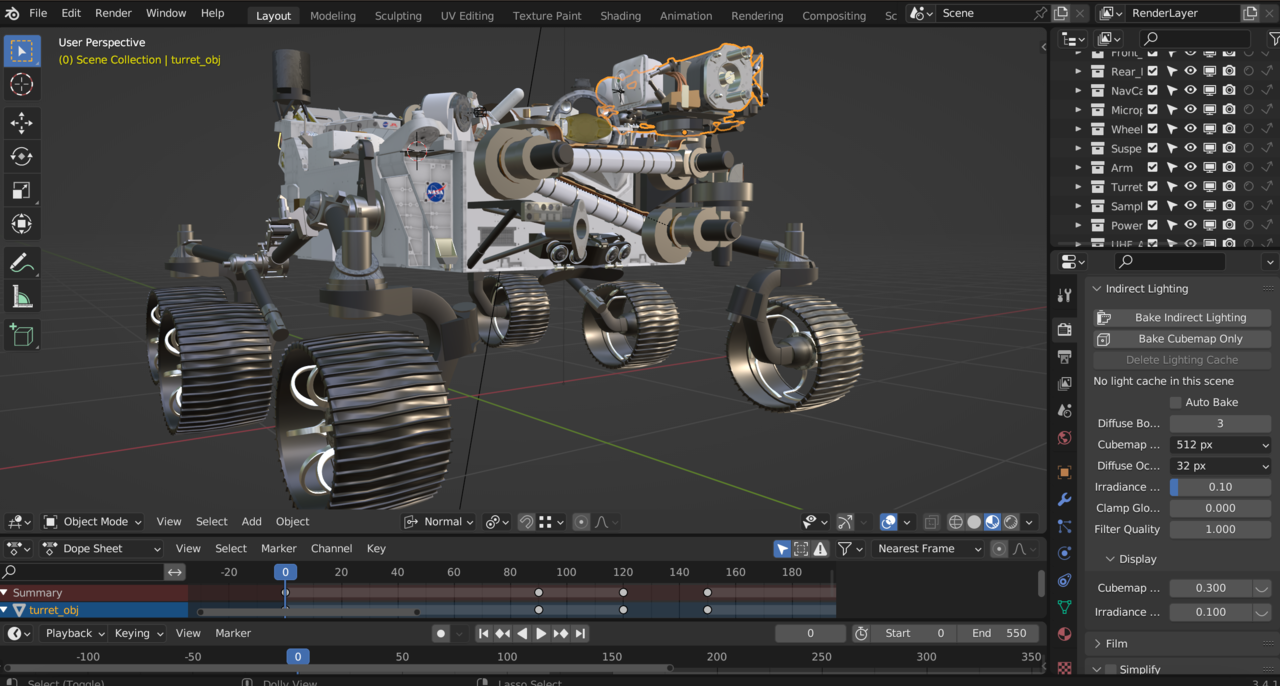Open the Physics properties tab
This screenshot has height=686, width=1280.
tap(1064, 553)
